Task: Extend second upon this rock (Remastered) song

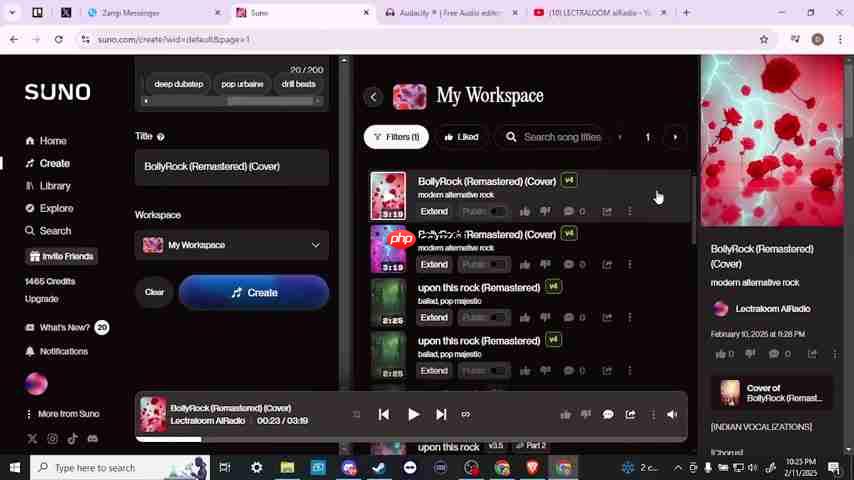Action: tap(434, 371)
